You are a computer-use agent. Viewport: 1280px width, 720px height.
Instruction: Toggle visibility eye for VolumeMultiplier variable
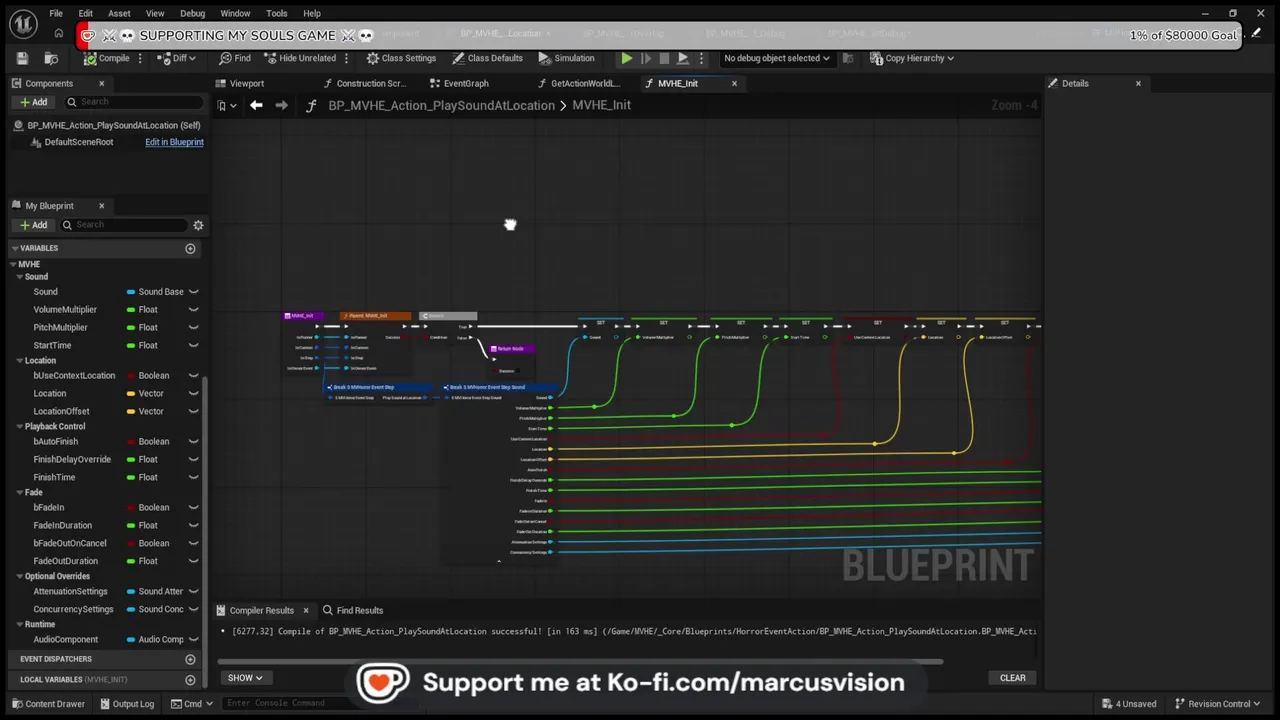click(x=193, y=310)
